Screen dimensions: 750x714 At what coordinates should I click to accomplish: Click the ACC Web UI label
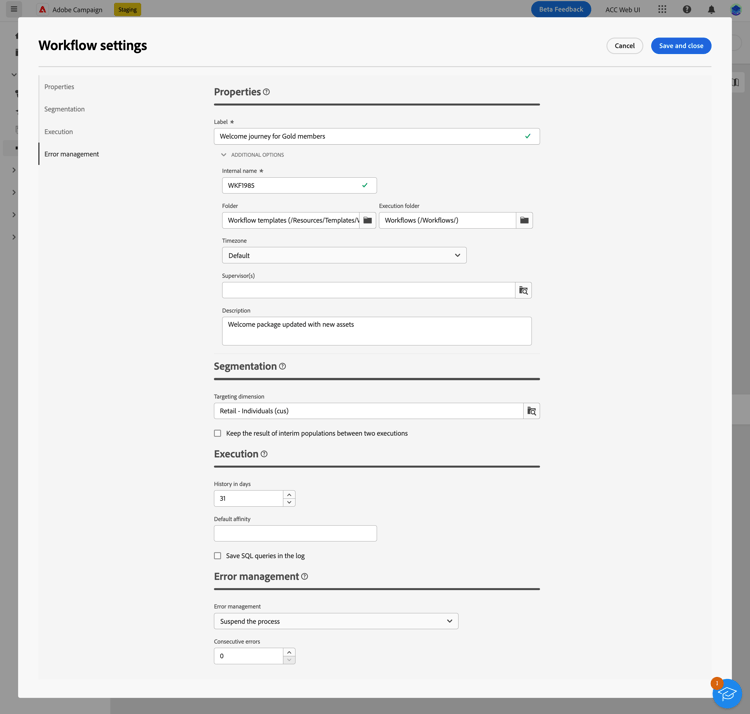[622, 10]
